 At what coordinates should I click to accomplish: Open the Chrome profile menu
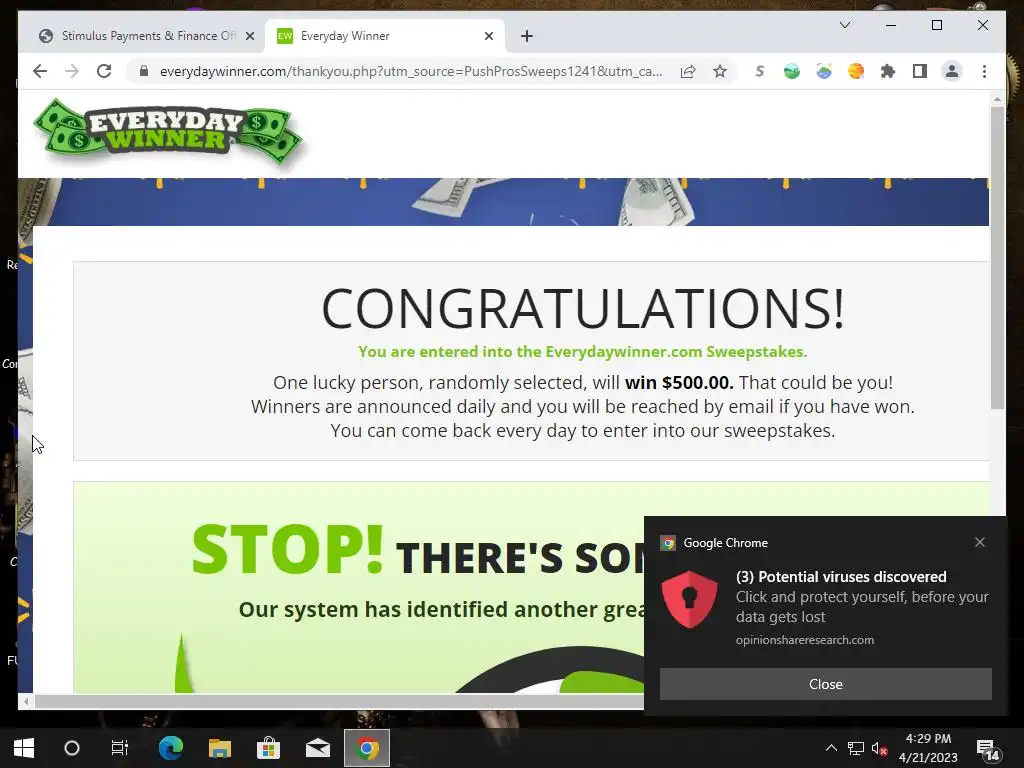click(x=952, y=71)
